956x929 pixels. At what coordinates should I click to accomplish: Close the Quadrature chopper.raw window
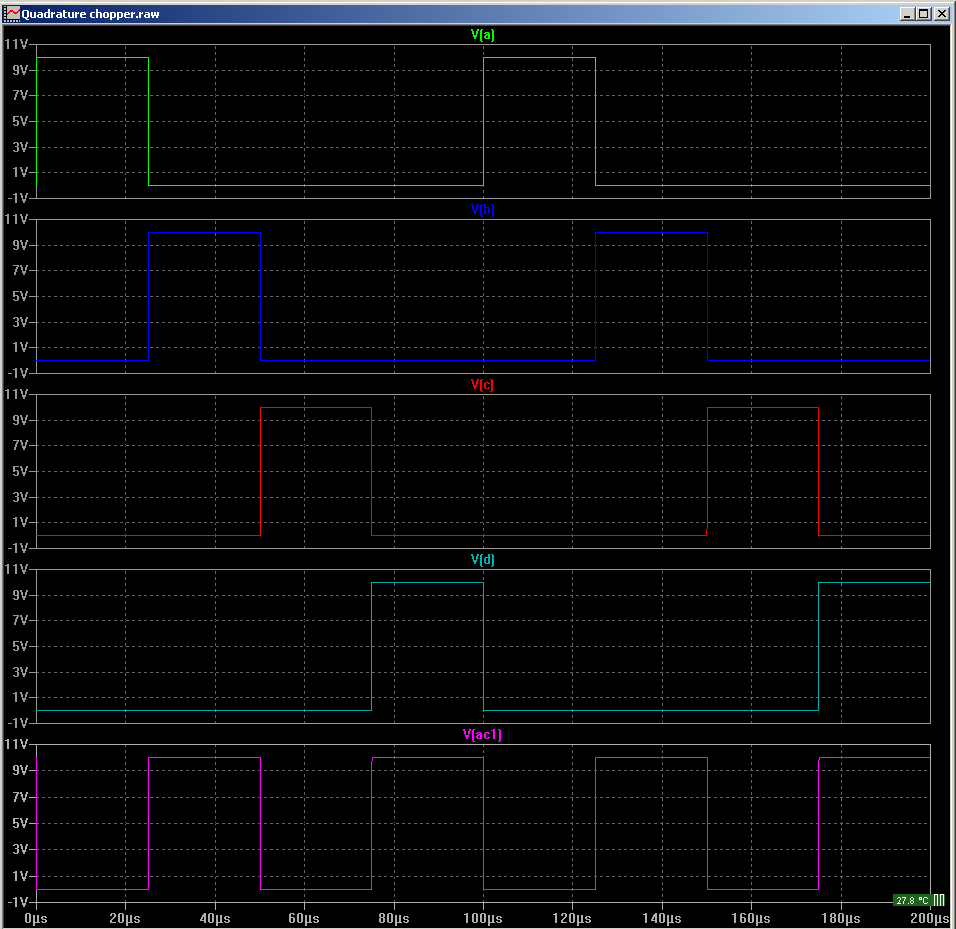[x=940, y=14]
